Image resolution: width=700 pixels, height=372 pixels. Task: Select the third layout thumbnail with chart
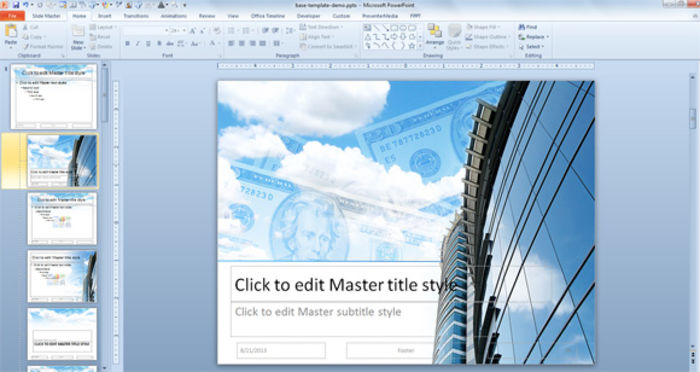(62, 219)
